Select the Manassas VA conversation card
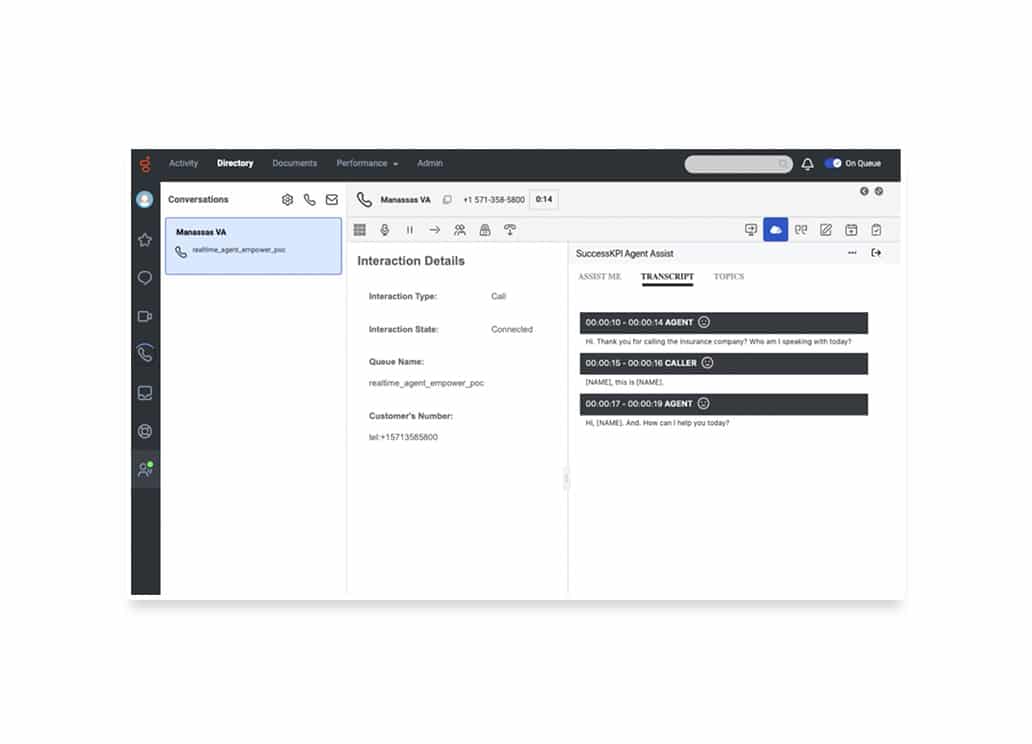This screenshot has width=1032, height=744. pyautogui.click(x=253, y=246)
